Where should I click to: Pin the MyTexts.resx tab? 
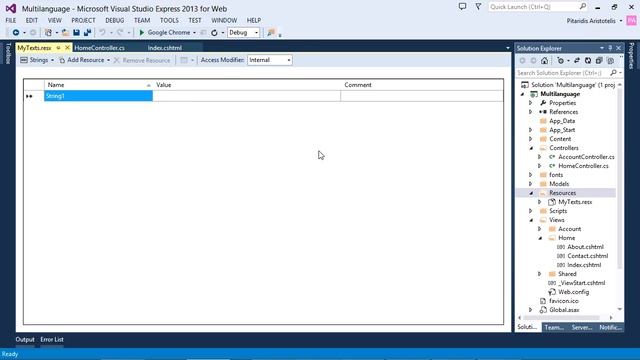point(58,48)
